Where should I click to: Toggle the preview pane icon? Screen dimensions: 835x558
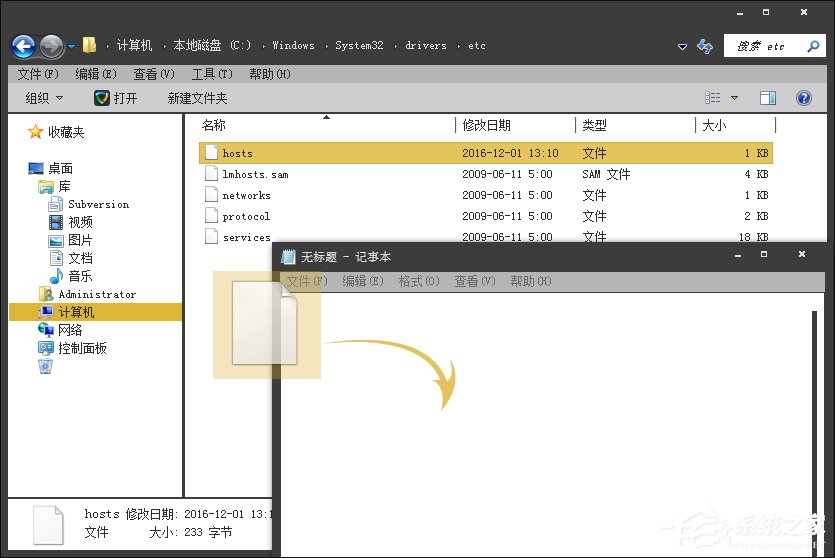click(768, 98)
